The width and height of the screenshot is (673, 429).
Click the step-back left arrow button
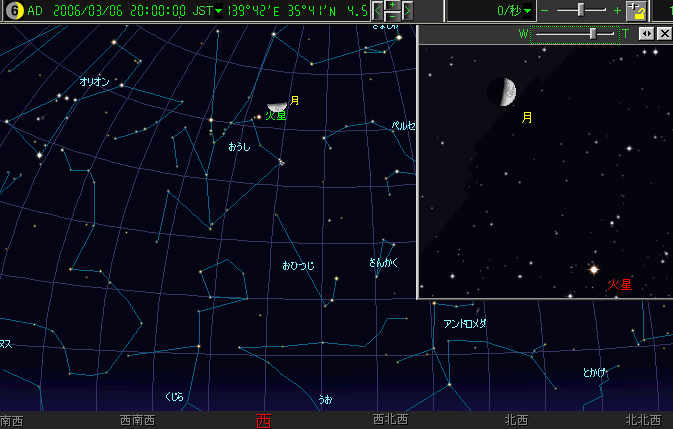click(x=378, y=11)
